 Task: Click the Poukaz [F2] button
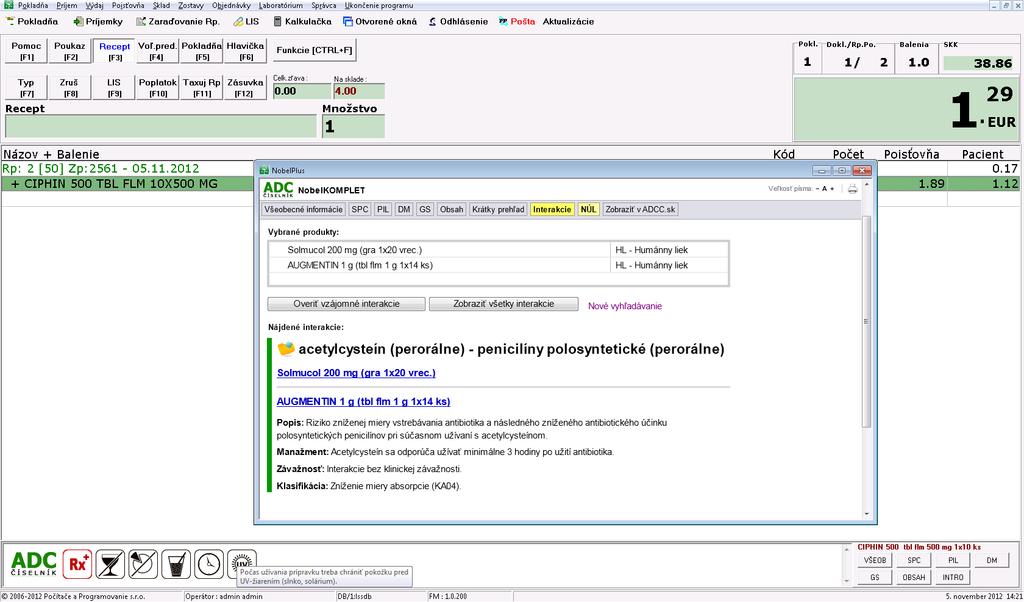(x=70, y=51)
